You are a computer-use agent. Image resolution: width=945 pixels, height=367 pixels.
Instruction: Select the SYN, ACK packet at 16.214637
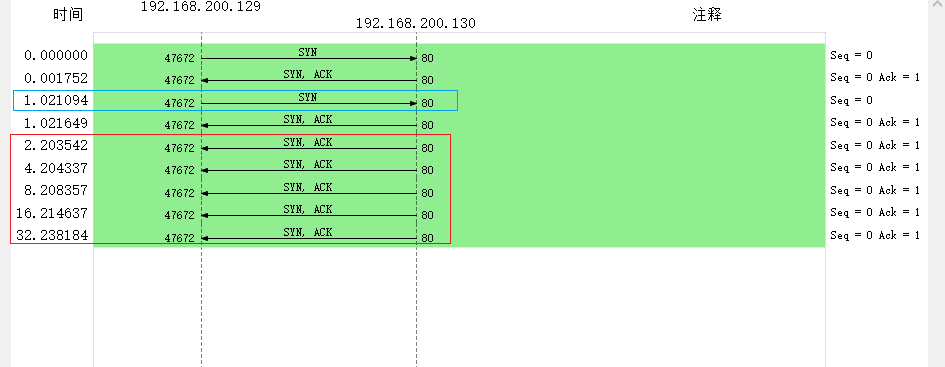(459, 213)
